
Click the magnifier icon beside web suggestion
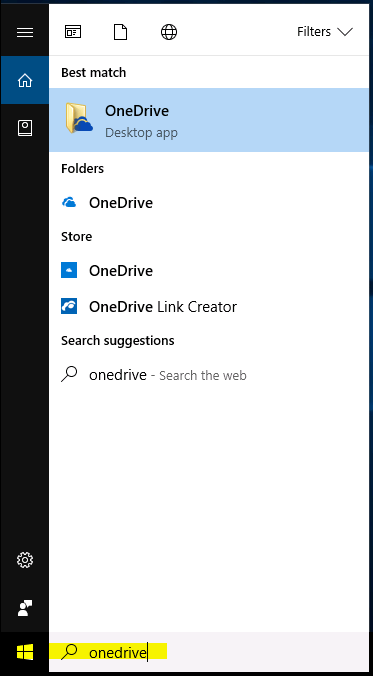point(69,374)
